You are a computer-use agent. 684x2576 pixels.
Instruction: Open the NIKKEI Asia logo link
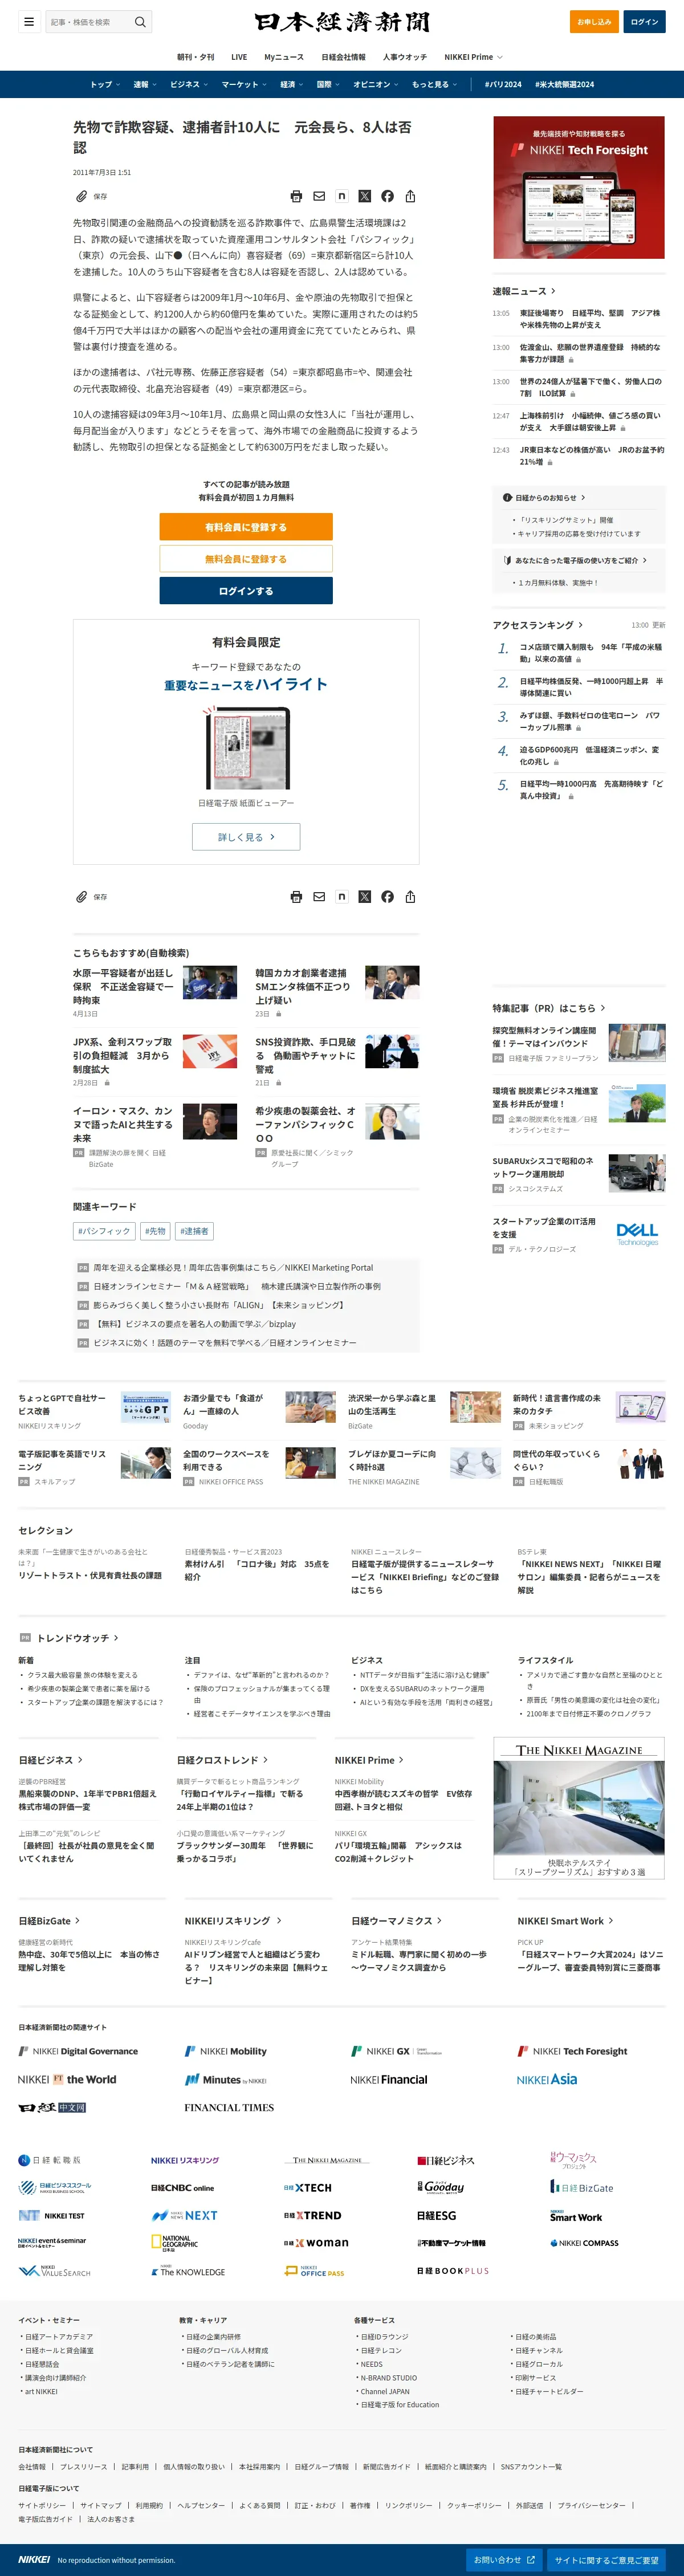coord(547,2079)
